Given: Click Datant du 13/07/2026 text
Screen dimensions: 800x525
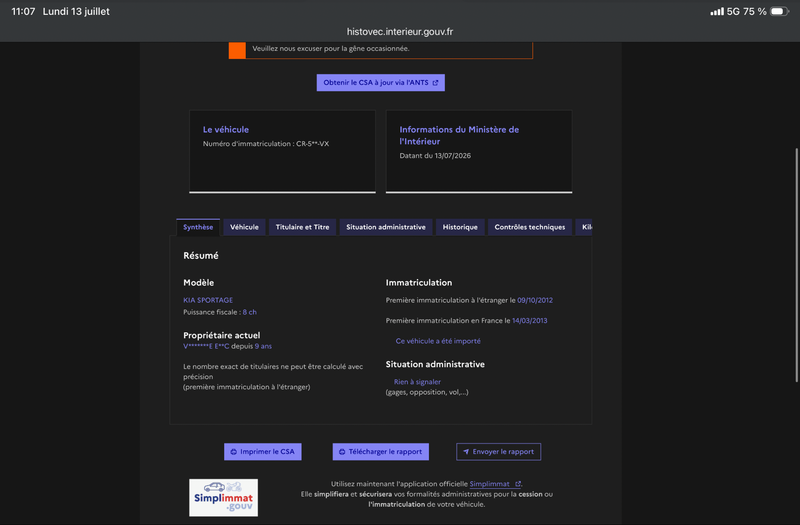Looking at the screenshot, I should [435, 156].
